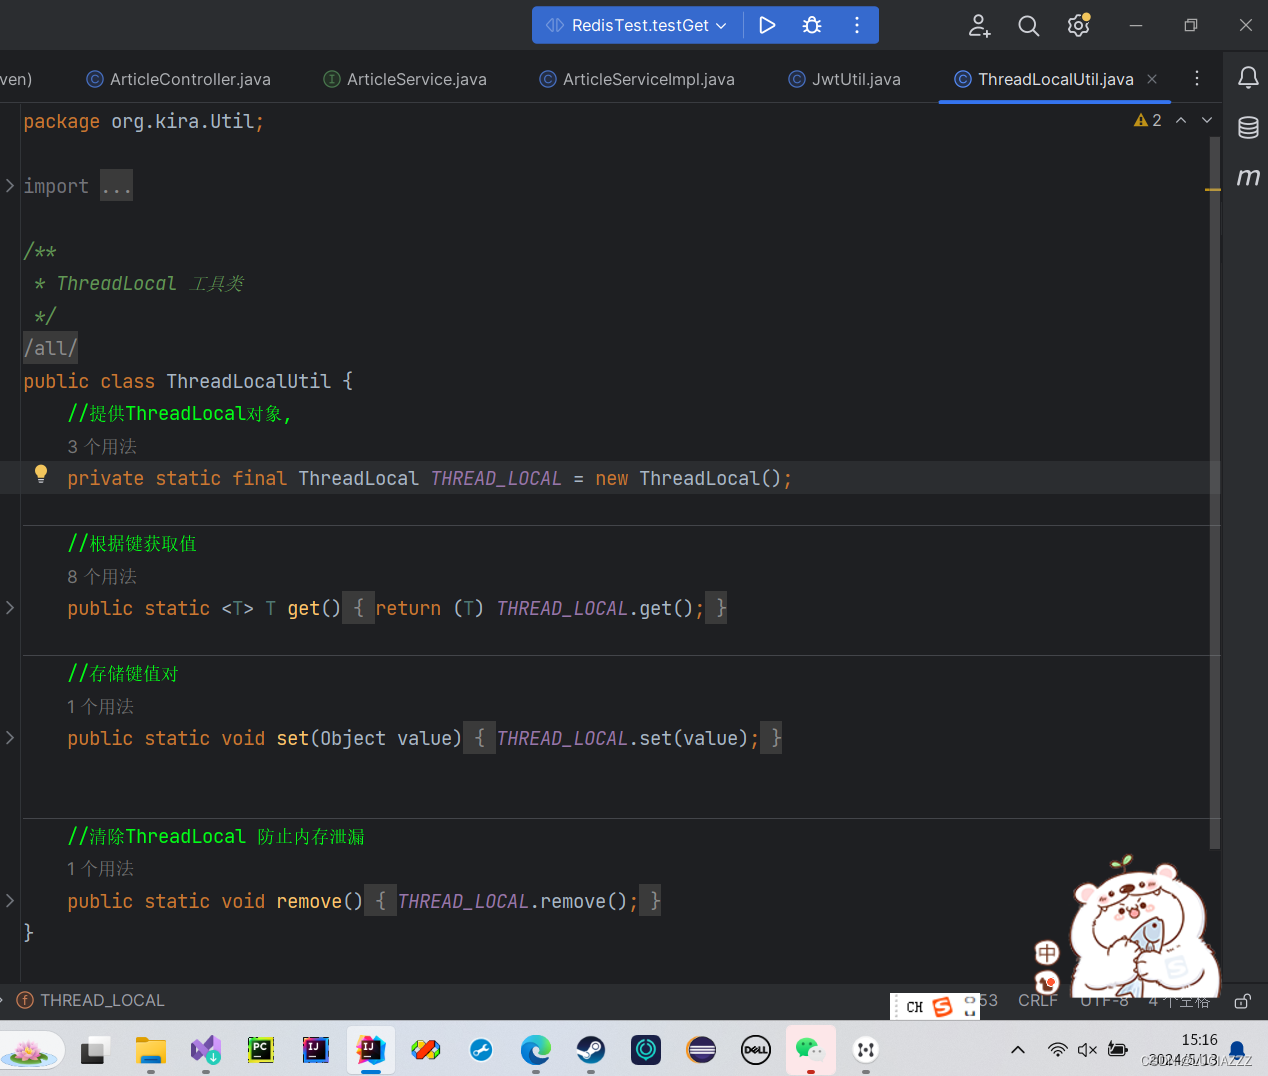Open more run actions via three-dot menu
This screenshot has width=1268, height=1076.
tap(857, 25)
